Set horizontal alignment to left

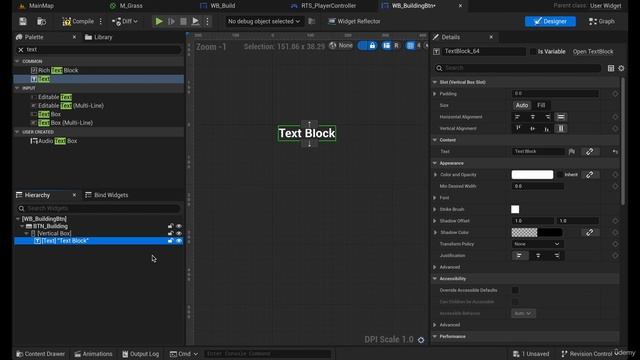pos(518,117)
